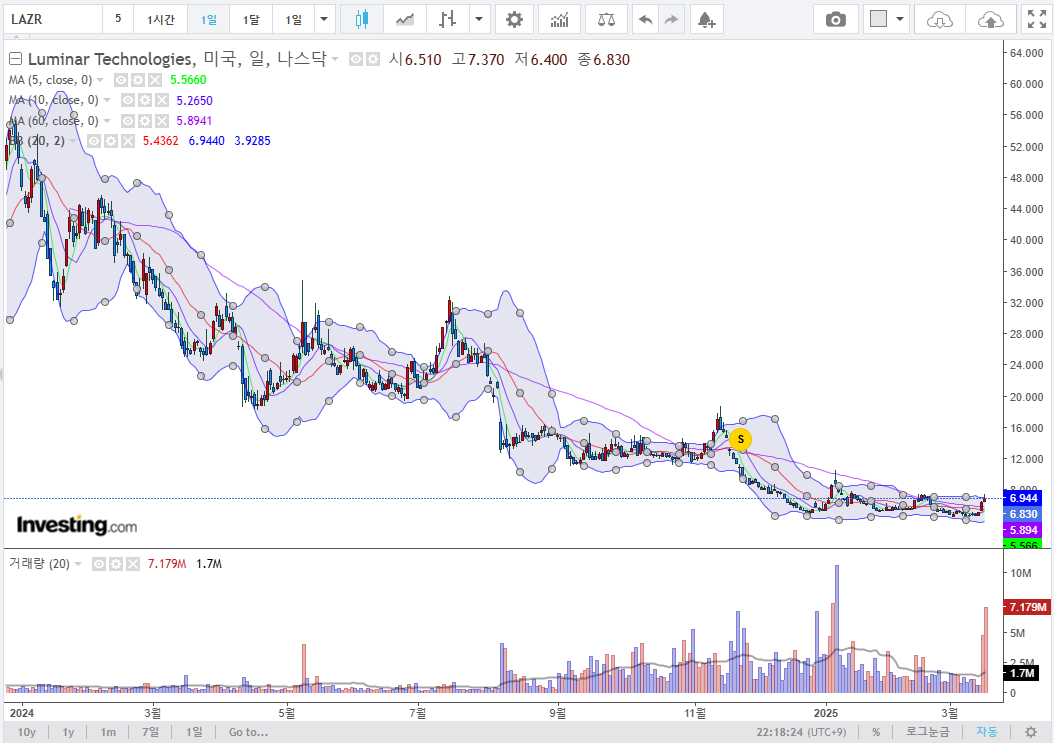
Task: Undo the last chart action
Action: (x=645, y=19)
